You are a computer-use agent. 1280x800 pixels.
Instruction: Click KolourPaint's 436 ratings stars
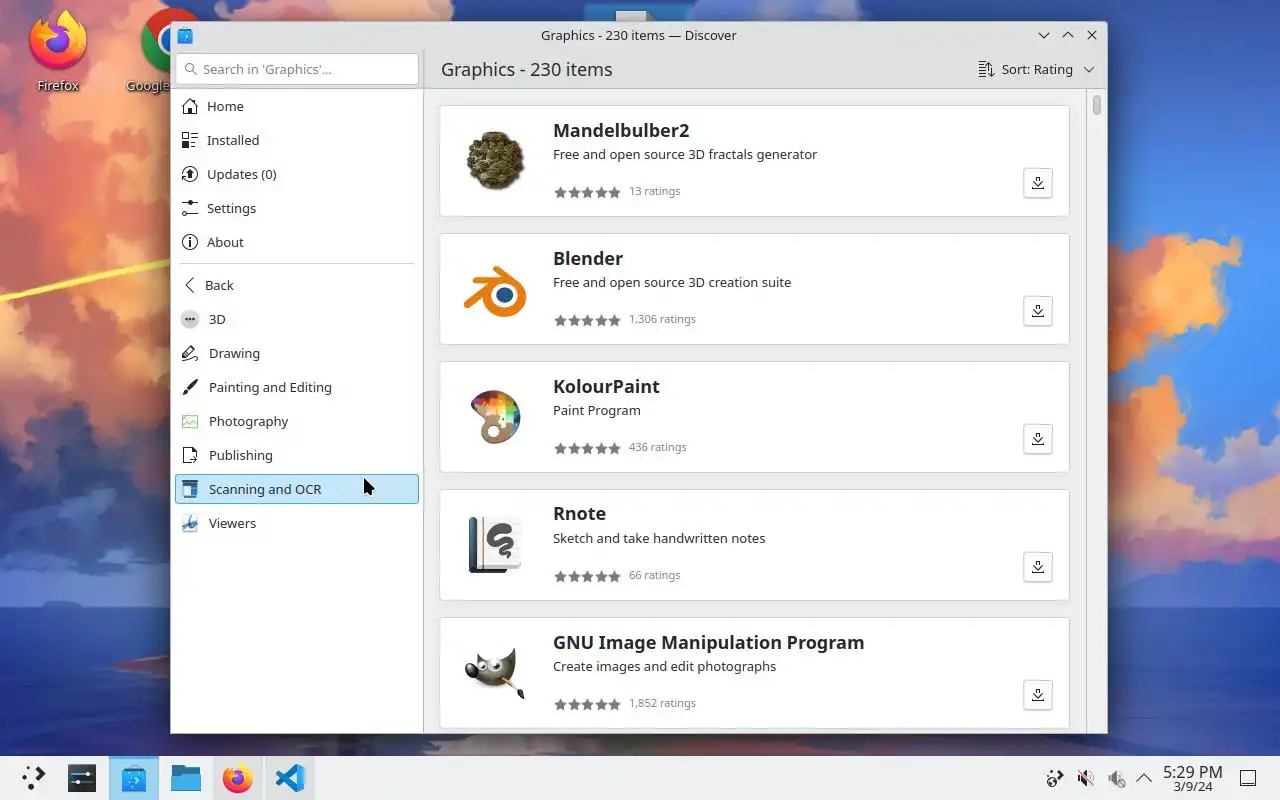coord(587,448)
